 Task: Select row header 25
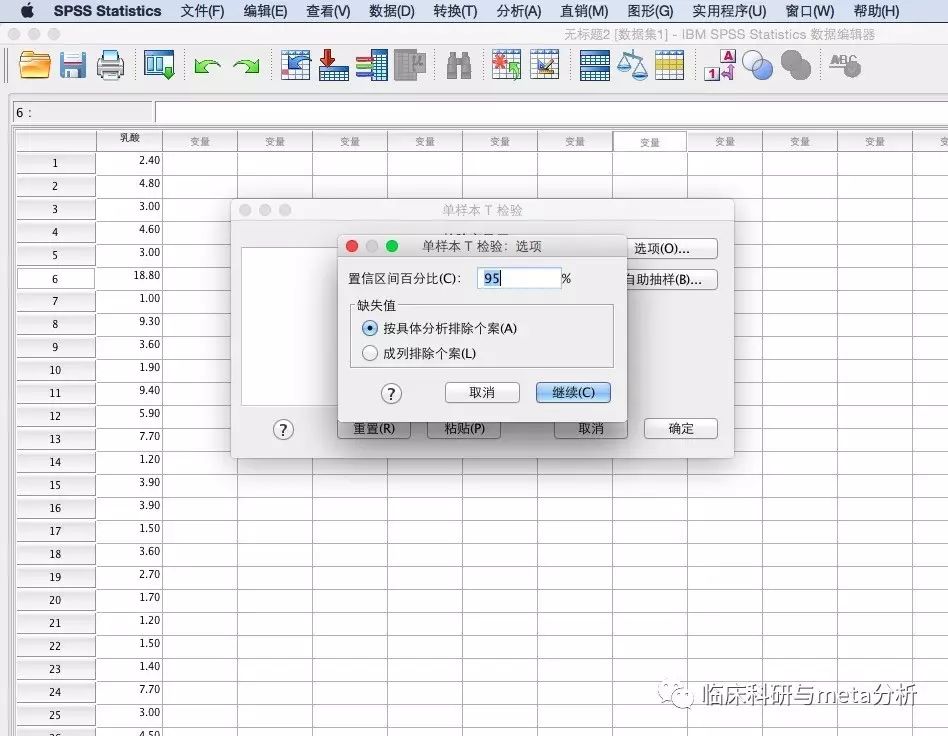[x=55, y=715]
